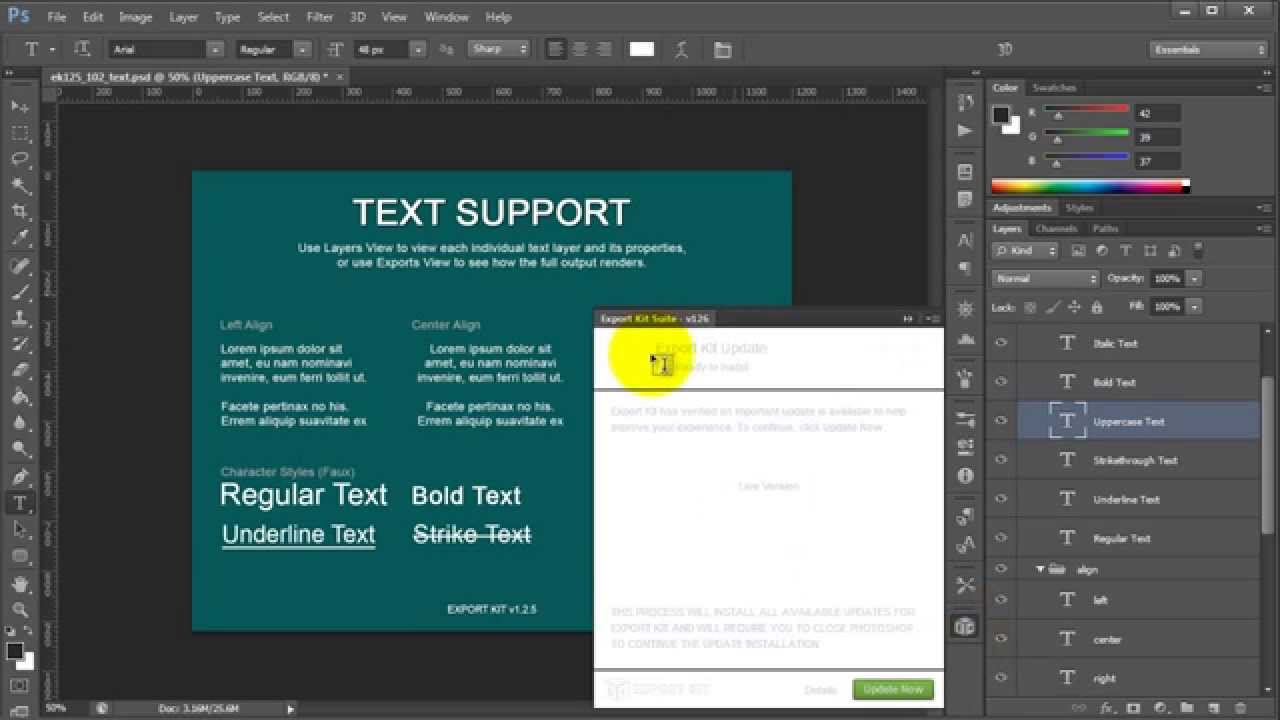
Task: Click the text color swatch in options bar
Action: tap(641, 49)
